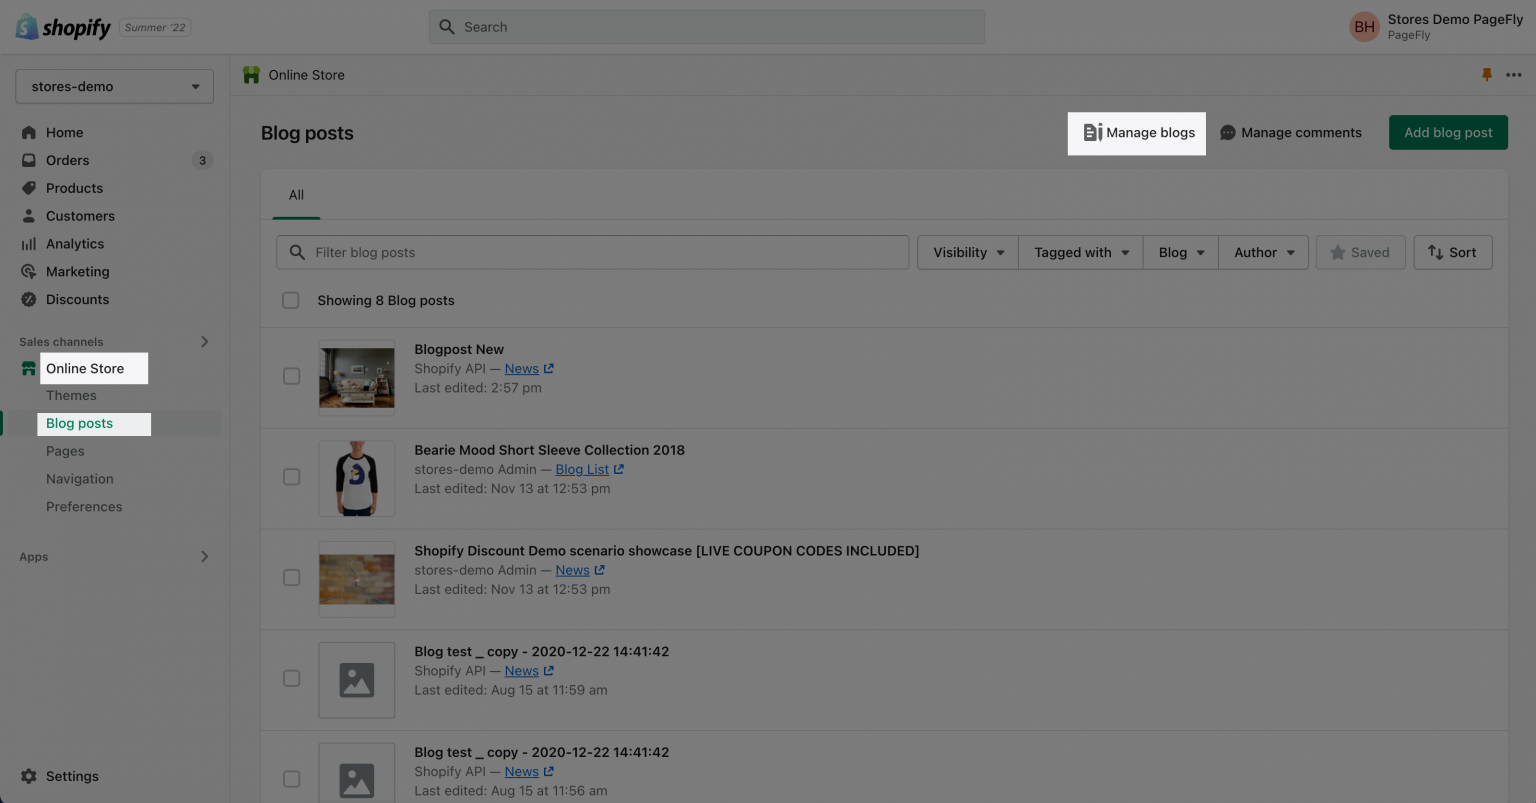Click the Orders badge showing 3
Viewport: 1536px width, 803px height.
coord(202,160)
